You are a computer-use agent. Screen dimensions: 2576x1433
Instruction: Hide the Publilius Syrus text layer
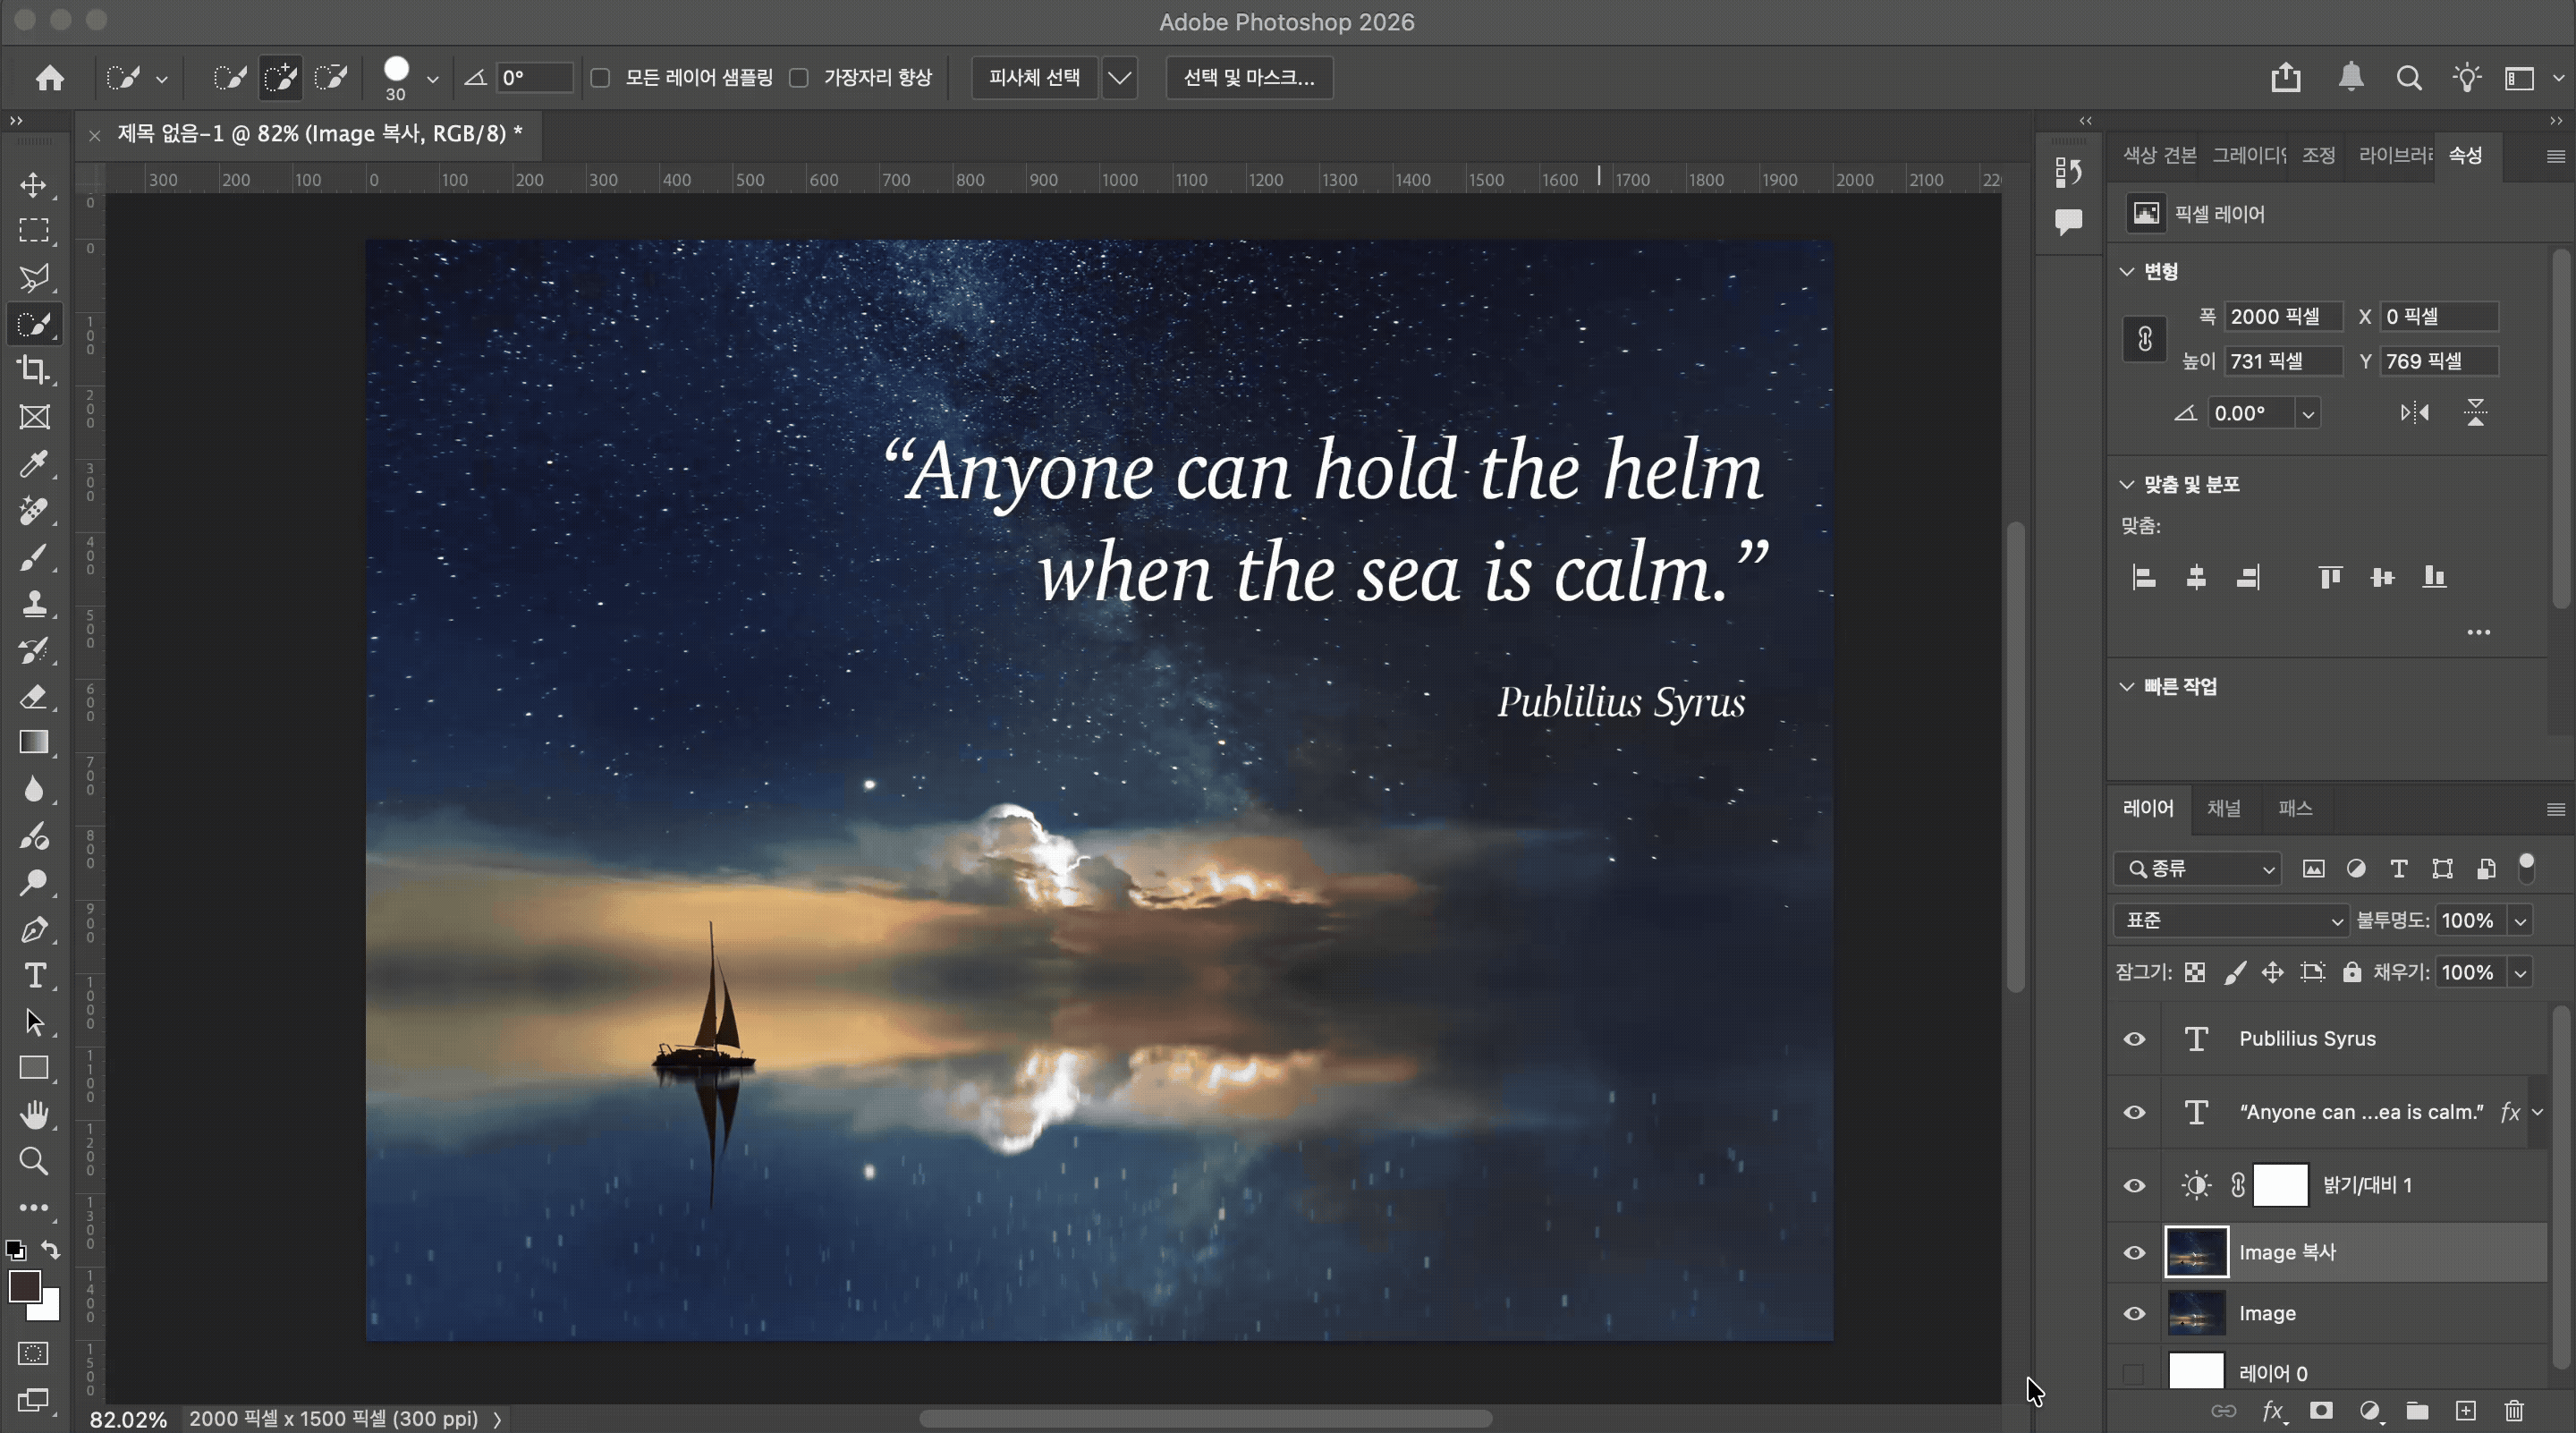point(2134,1039)
